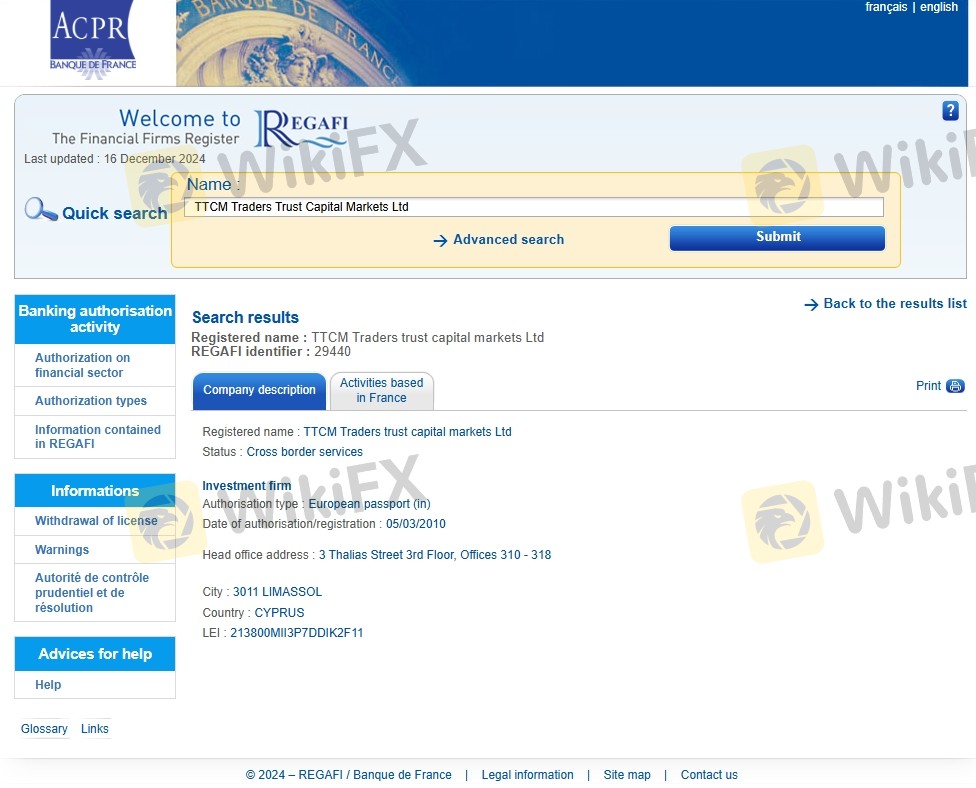This screenshot has width=976, height=788.
Task: Click the arrow before Back to results list
Action: (x=810, y=304)
